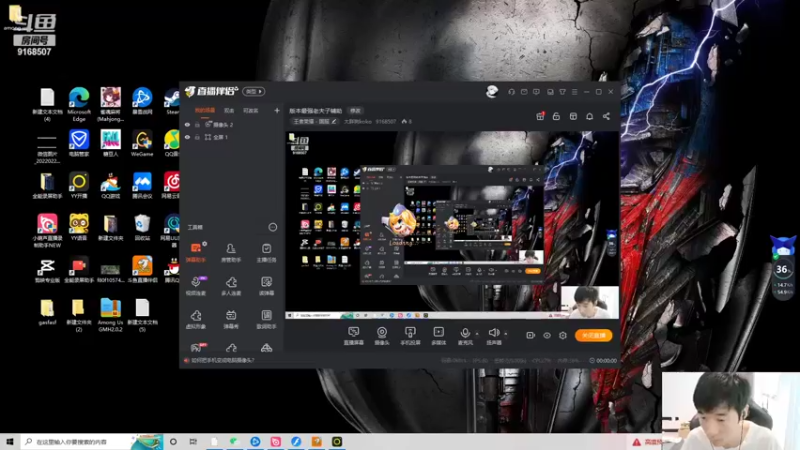Image resolution: width=800 pixels, height=450 pixels.
Task: Add the 多媒体 media source
Action: 438,336
